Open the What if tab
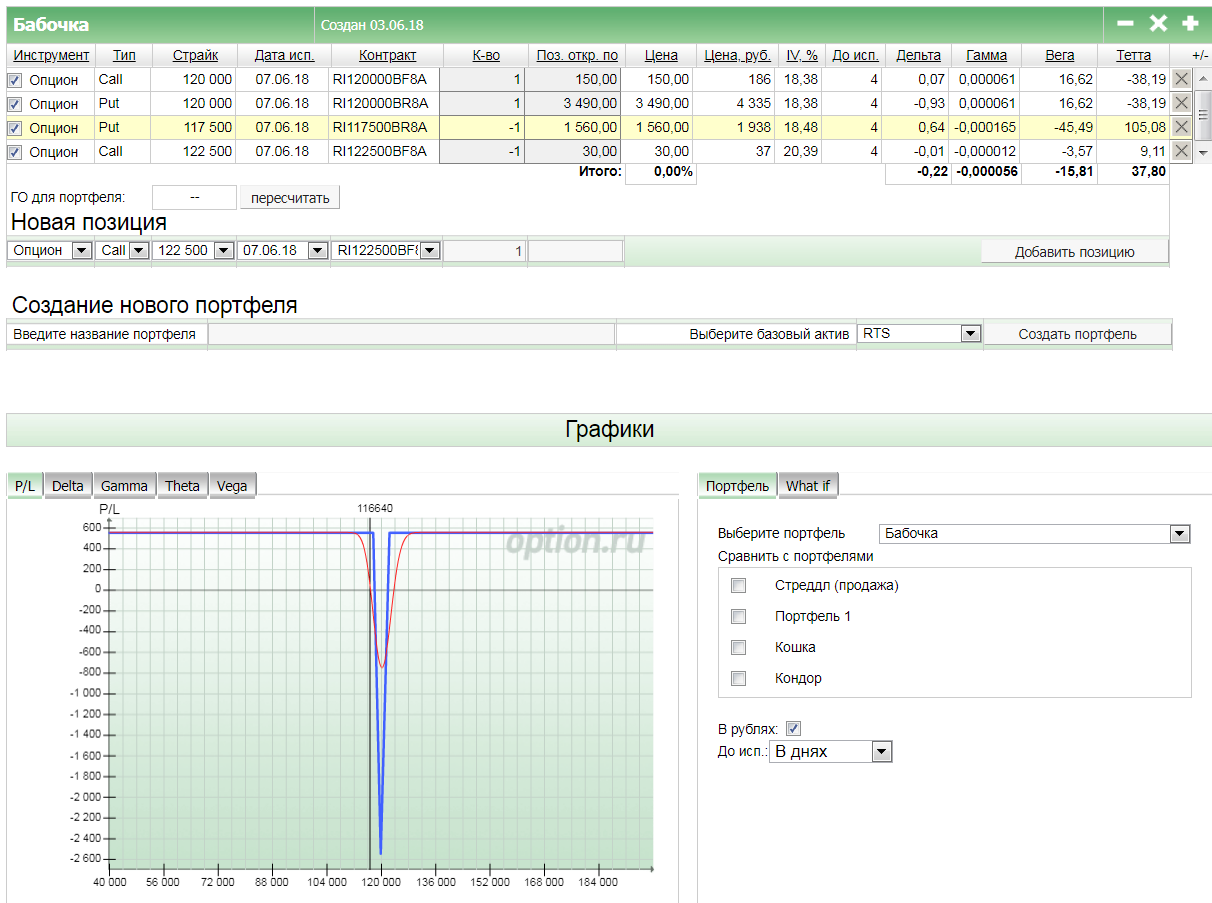The image size is (1212, 903). click(x=808, y=486)
